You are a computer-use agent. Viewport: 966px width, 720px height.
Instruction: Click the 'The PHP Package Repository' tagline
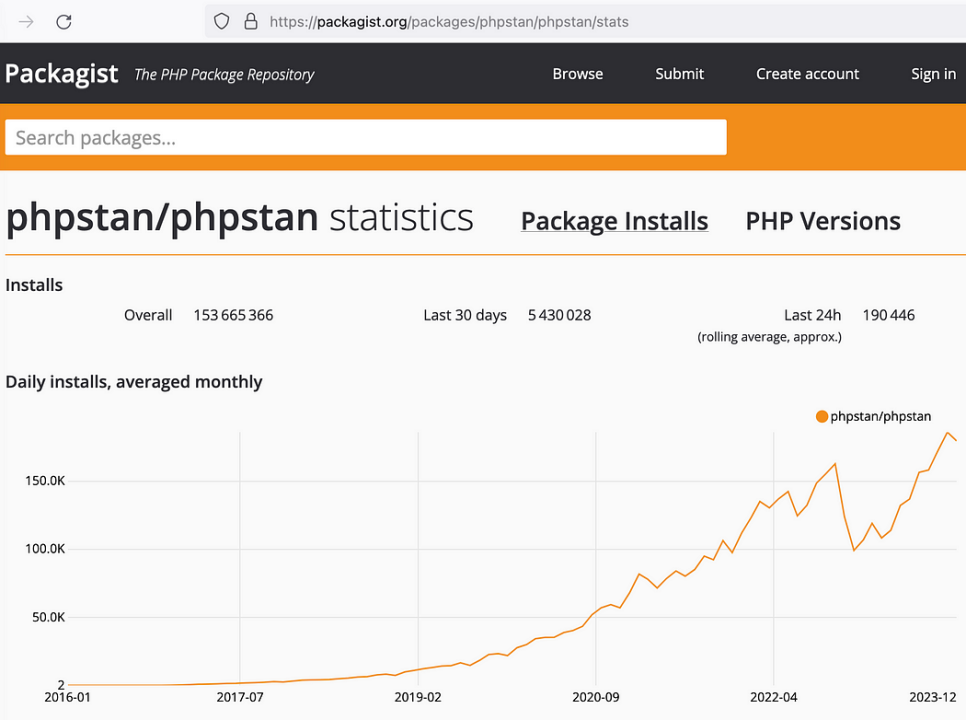tap(224, 75)
